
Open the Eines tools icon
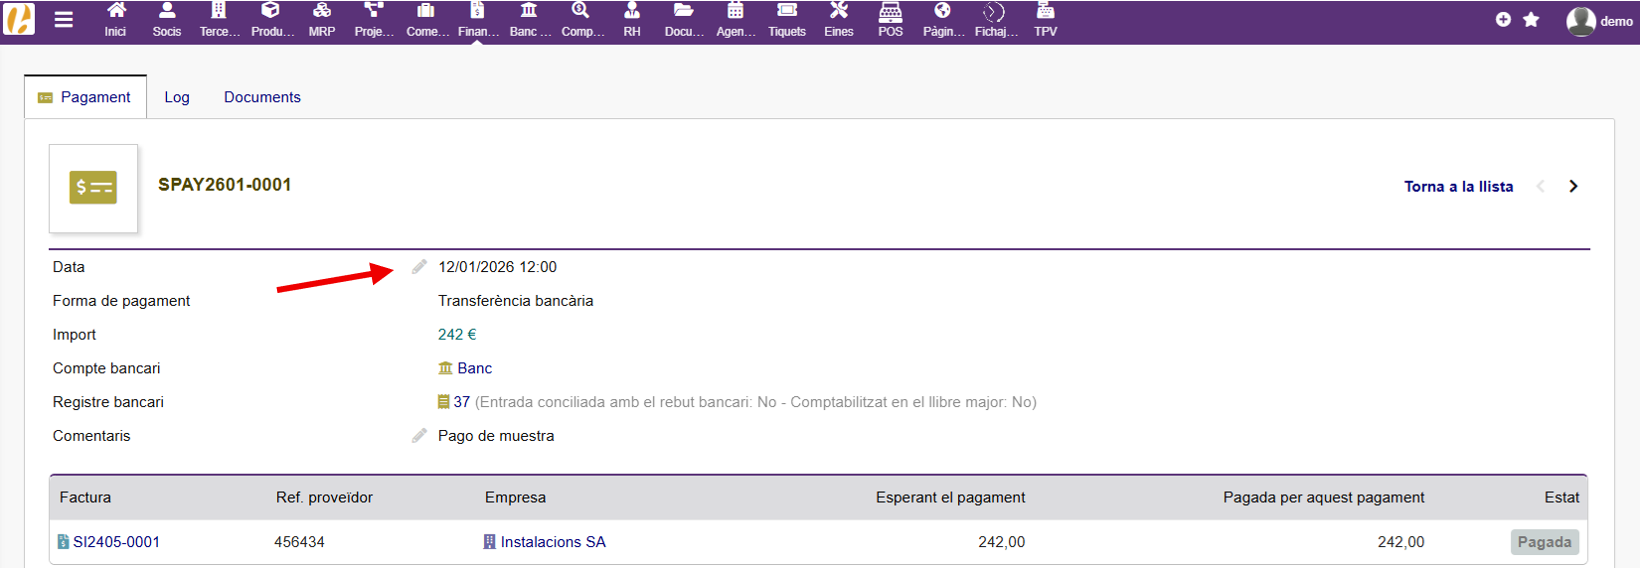click(x=838, y=13)
